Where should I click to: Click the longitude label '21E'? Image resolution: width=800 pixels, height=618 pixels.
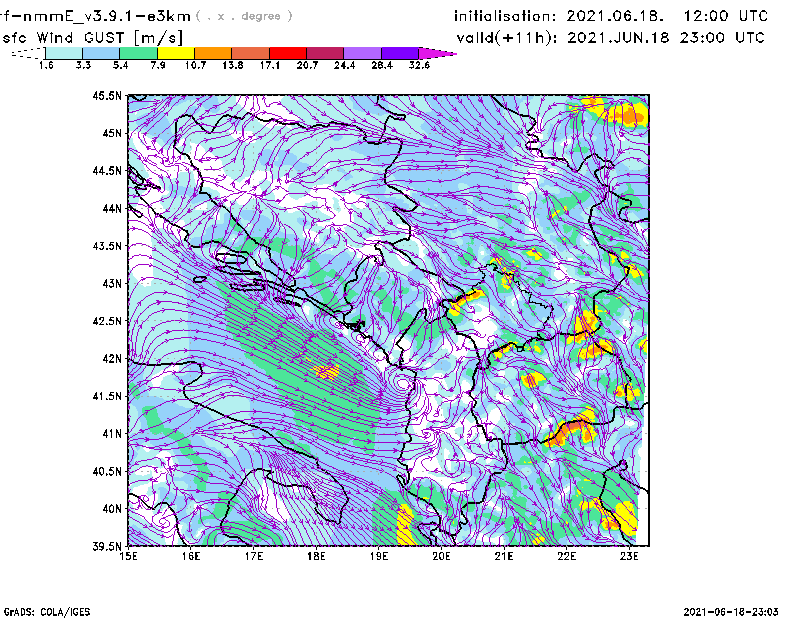point(504,556)
